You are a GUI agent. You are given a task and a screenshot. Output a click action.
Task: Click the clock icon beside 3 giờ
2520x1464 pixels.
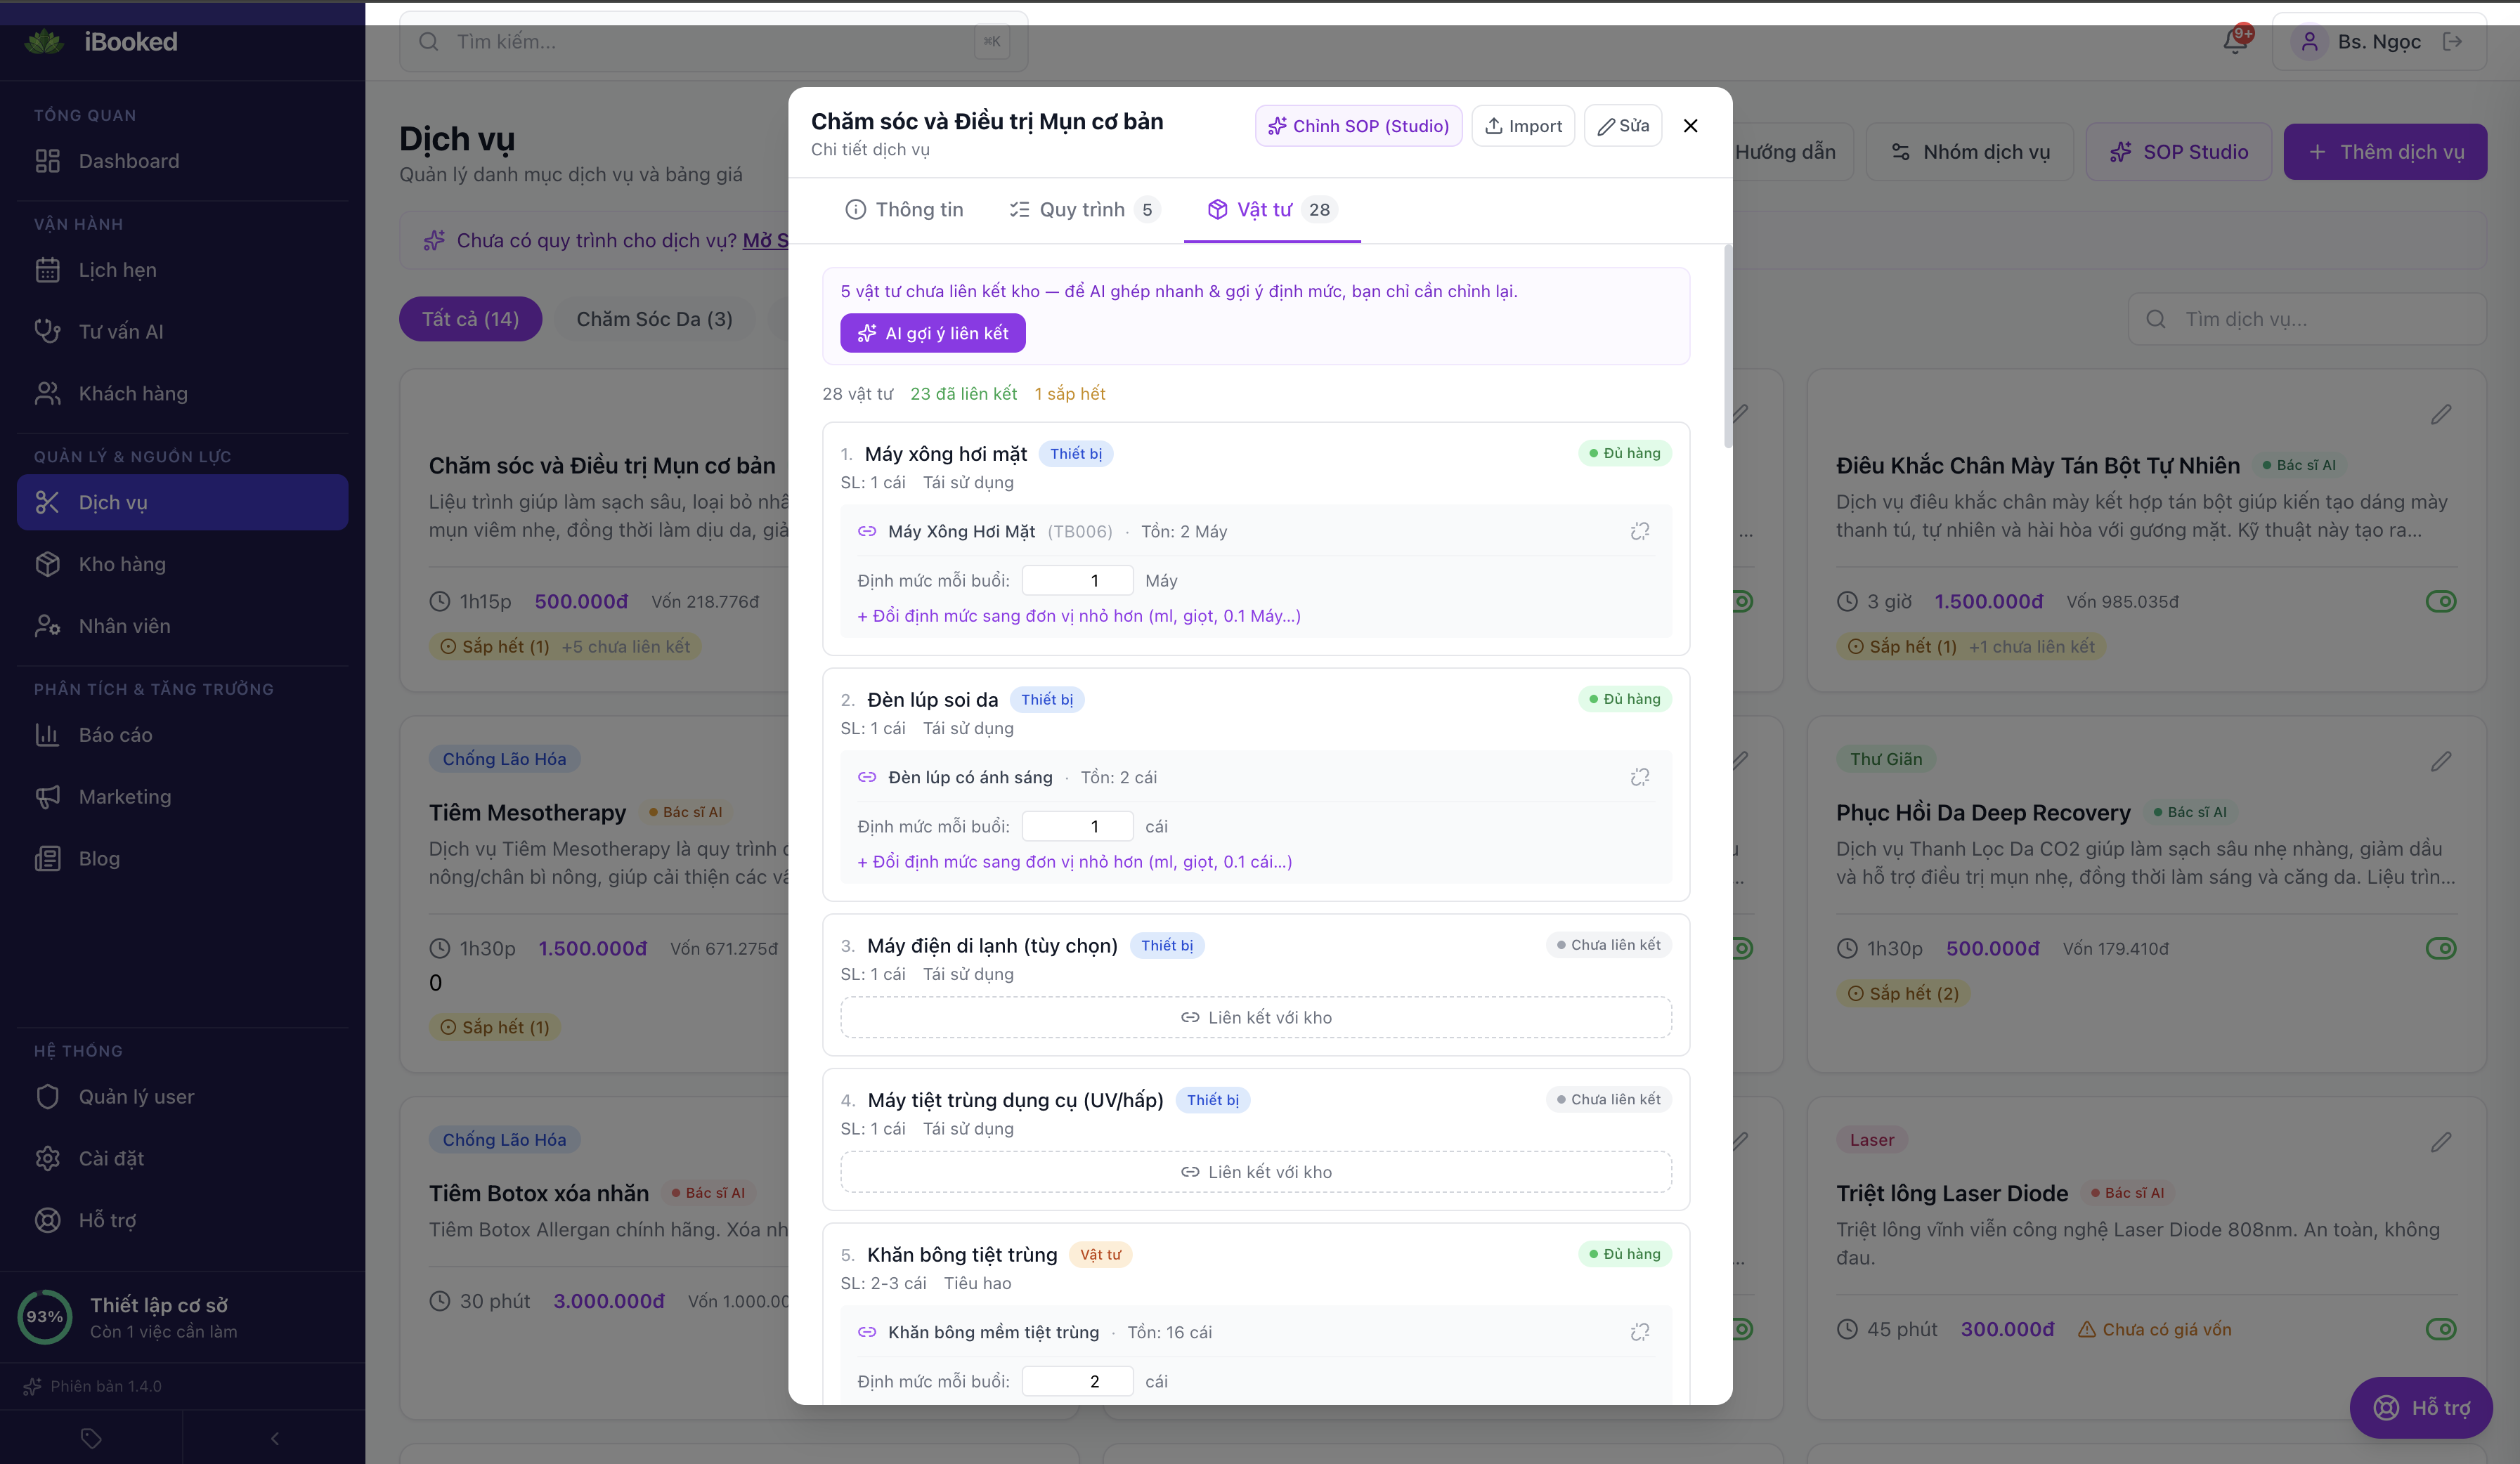[1847, 601]
